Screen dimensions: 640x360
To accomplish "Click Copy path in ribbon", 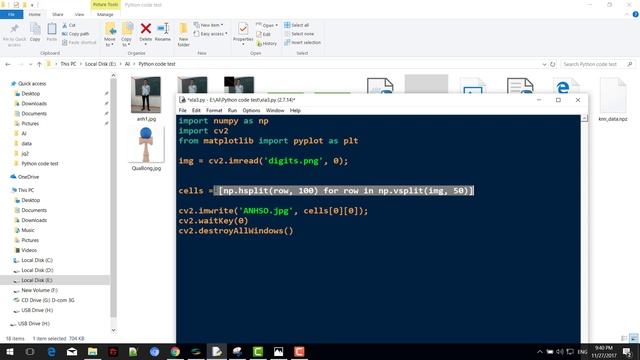I will pyautogui.click(x=76, y=34).
